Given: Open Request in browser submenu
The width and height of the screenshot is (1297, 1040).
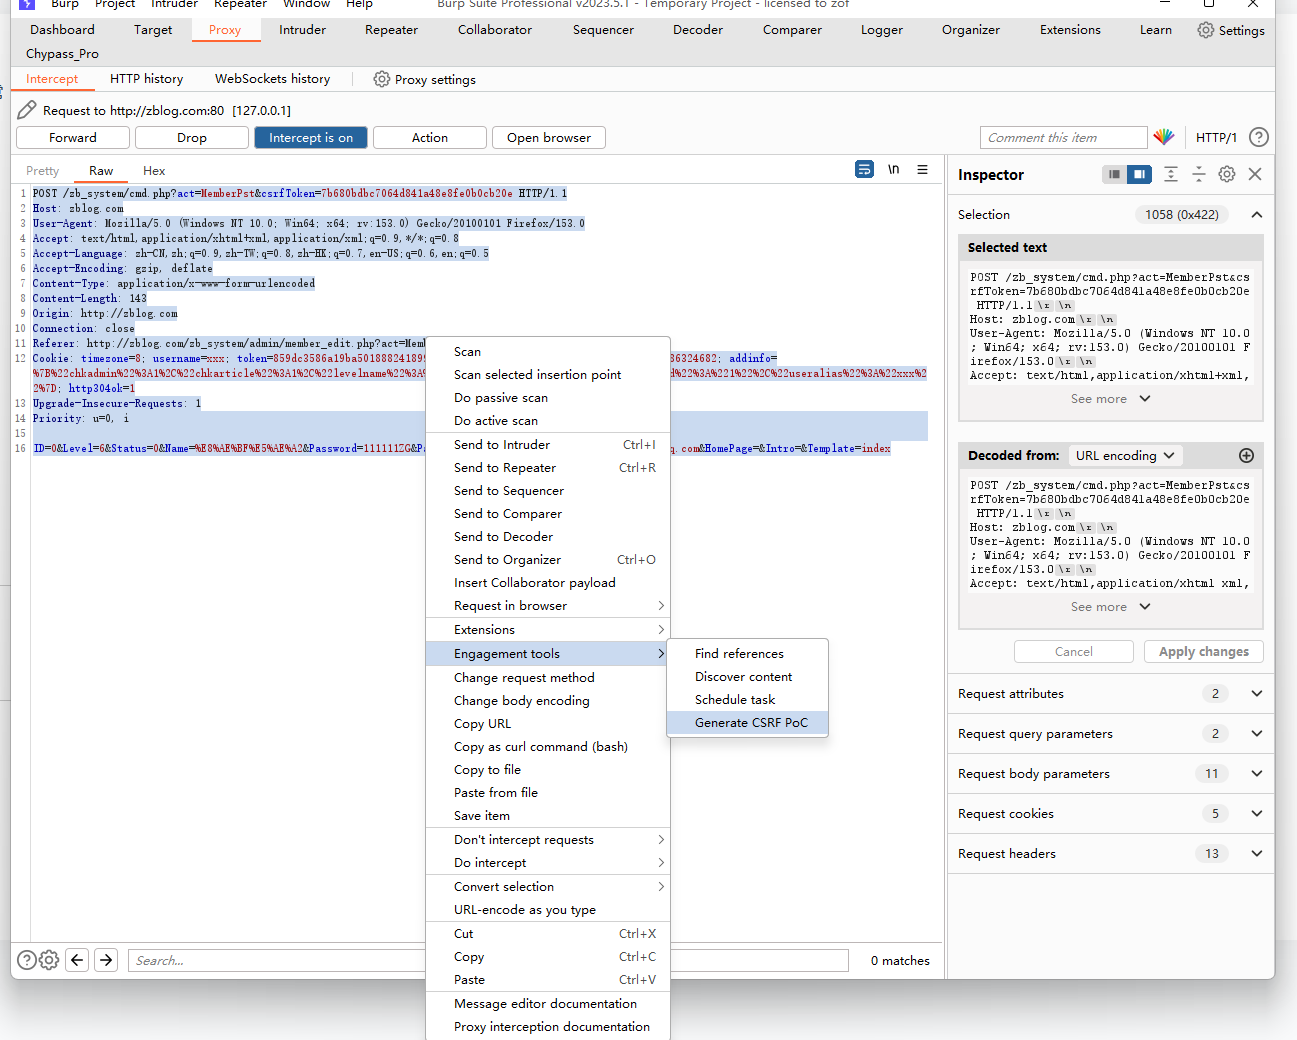Looking at the screenshot, I should [548, 606].
